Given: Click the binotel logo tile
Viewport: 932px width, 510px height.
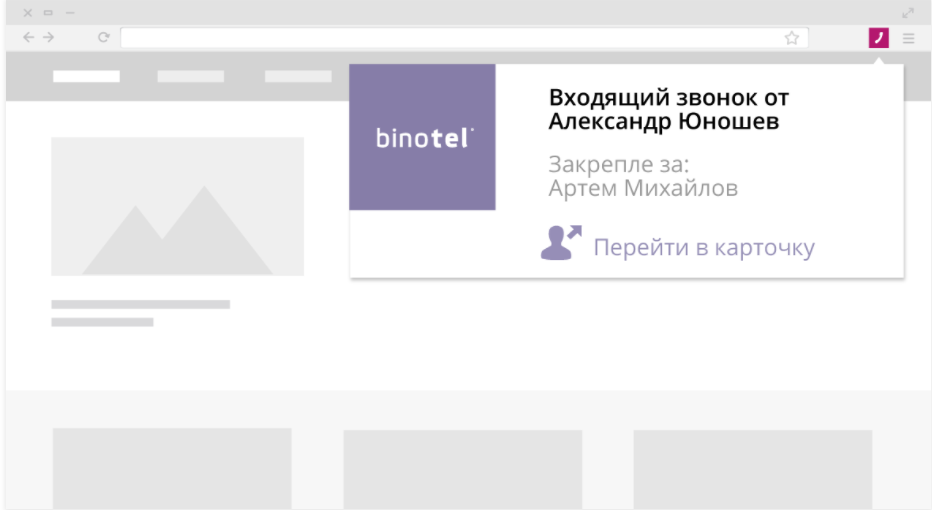Looking at the screenshot, I should pos(423,137).
